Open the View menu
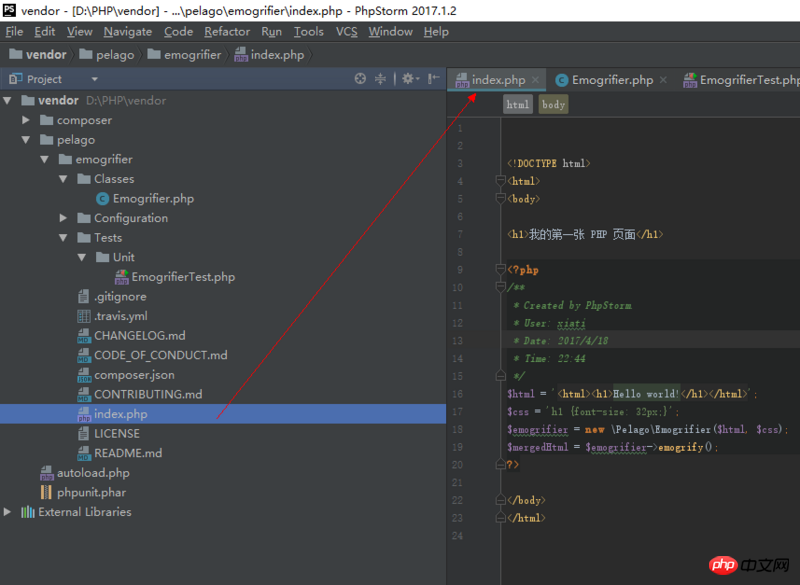Viewport: 800px width, 585px height. pos(80,32)
